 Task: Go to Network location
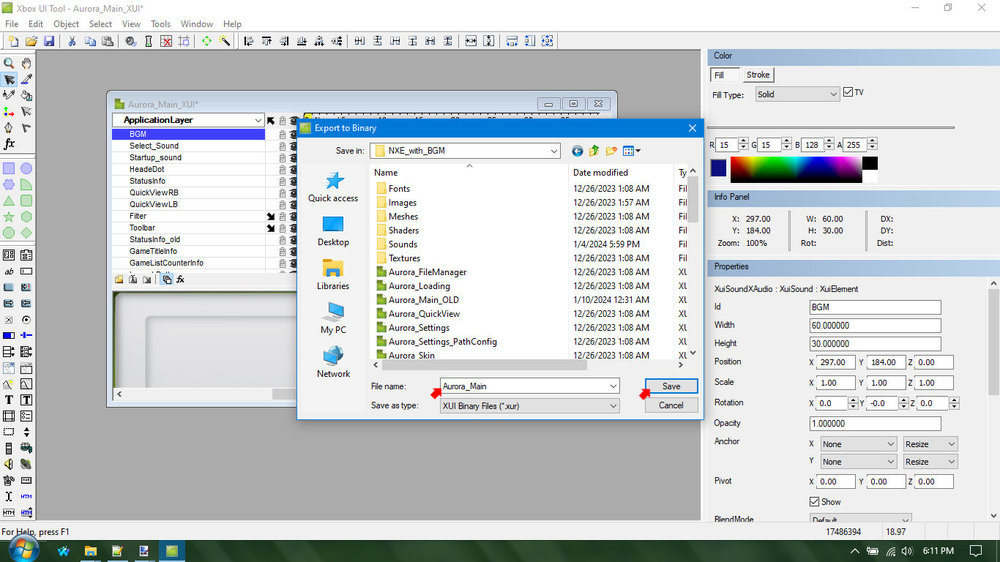pos(333,362)
